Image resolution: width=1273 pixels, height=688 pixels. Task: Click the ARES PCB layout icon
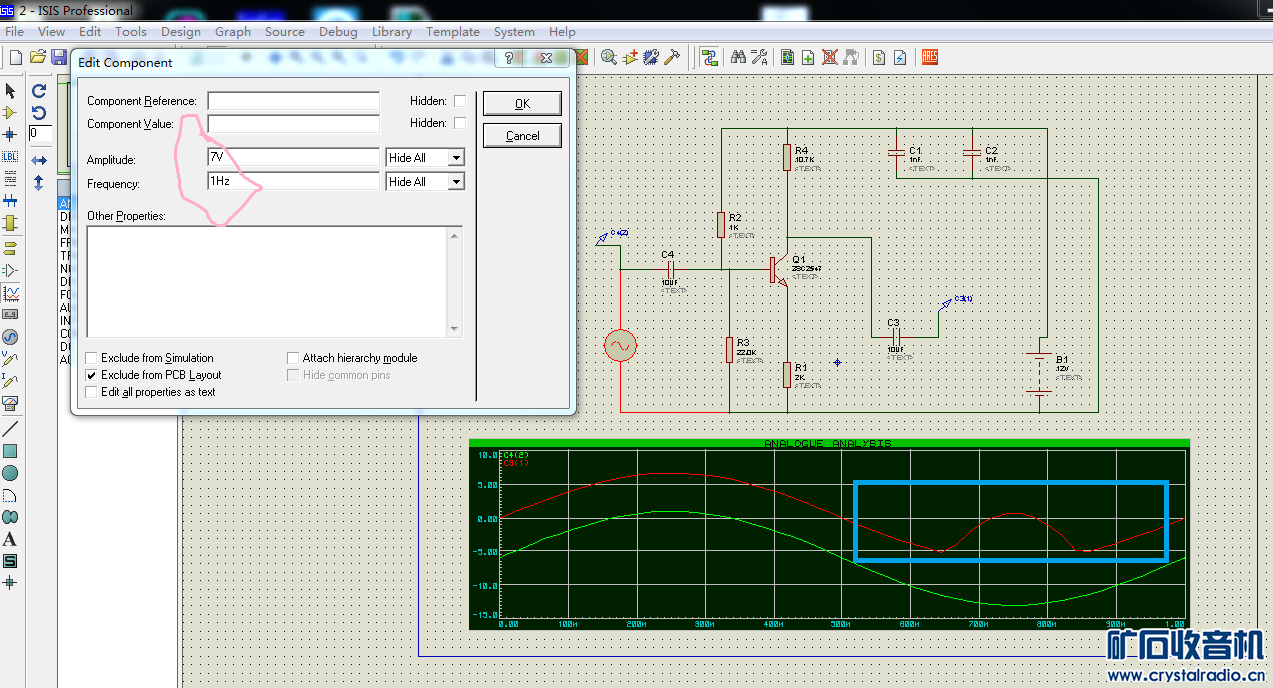929,57
